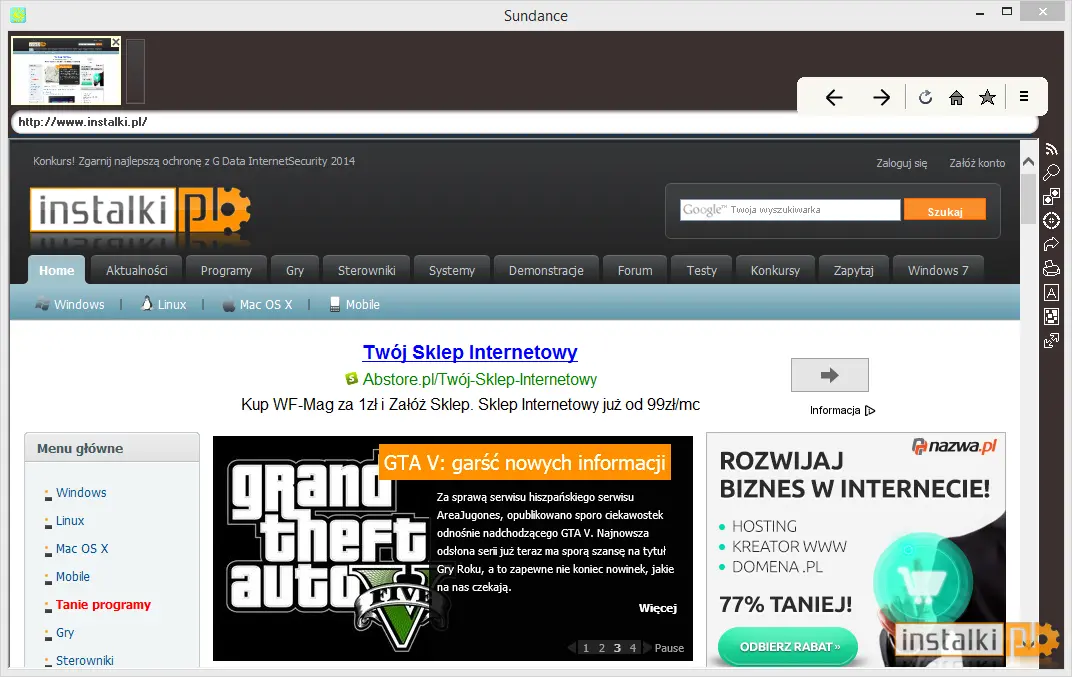Toggle fullscreen with the expand arrows icon

(1051, 341)
